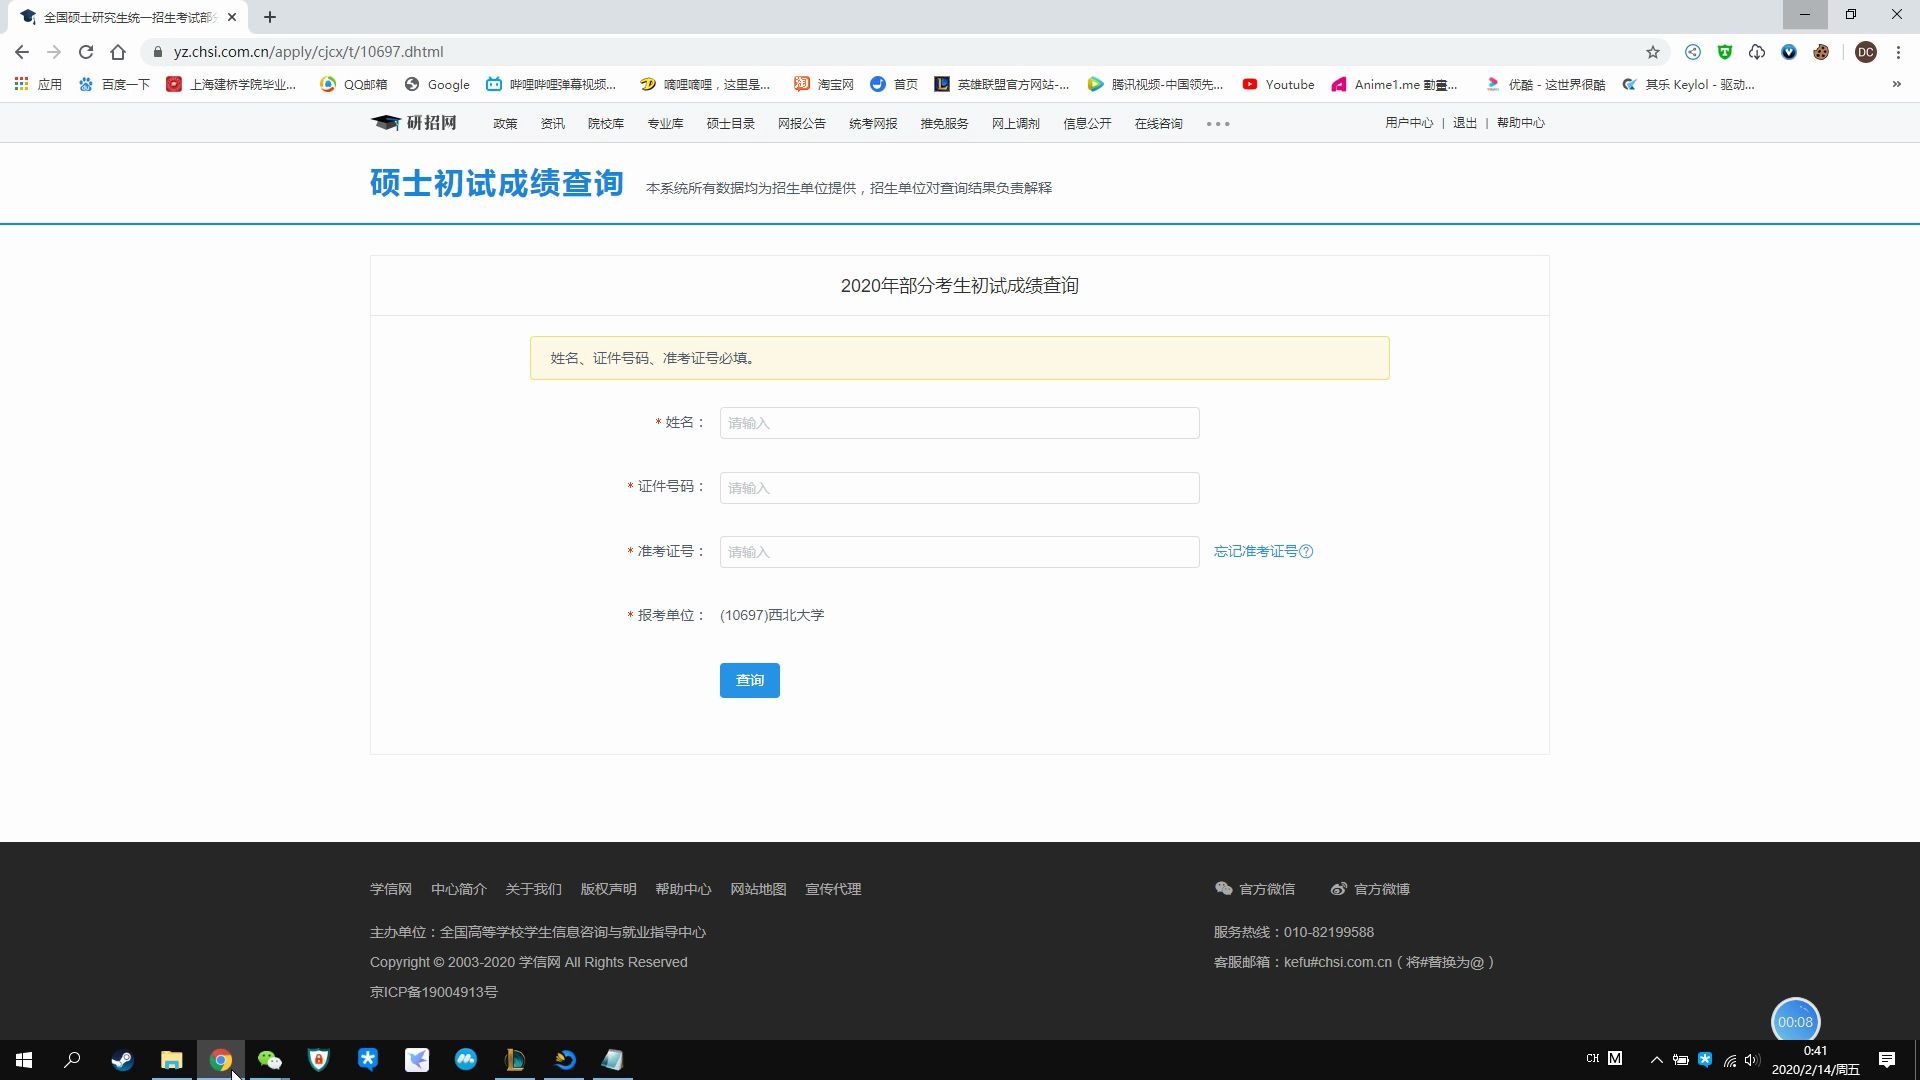Click the 姓名 name input field
The image size is (1920, 1080).
coord(958,422)
